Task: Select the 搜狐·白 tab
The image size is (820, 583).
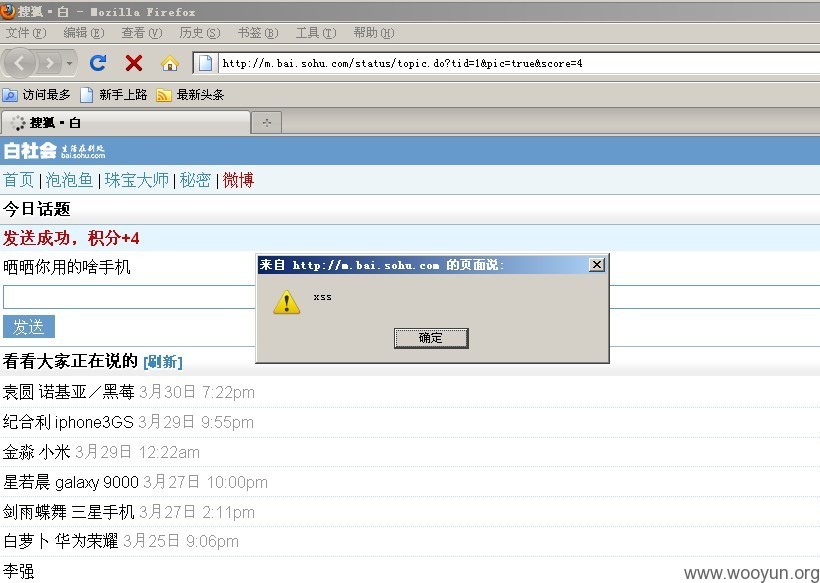Action: [x=126, y=123]
